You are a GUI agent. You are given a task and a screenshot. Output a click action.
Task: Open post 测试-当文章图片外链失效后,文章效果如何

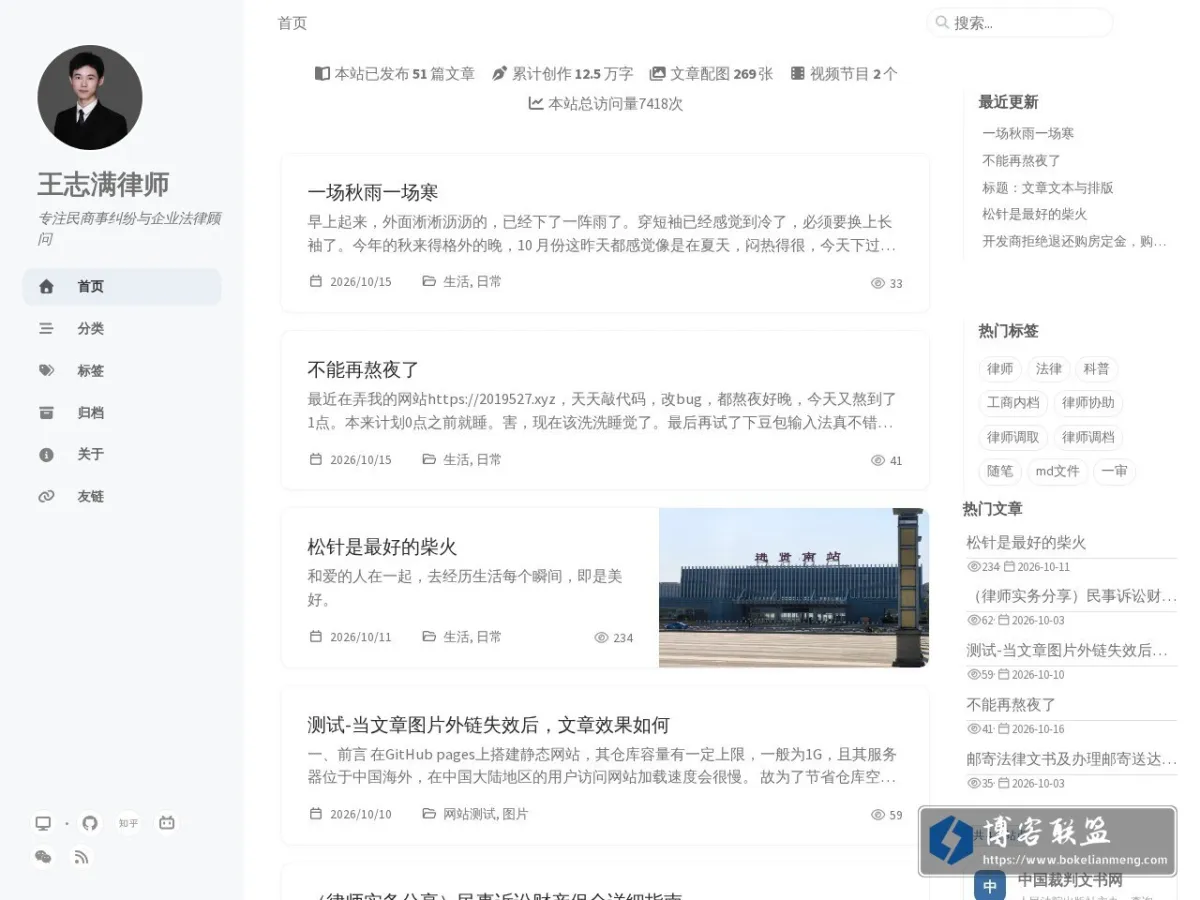(488, 725)
